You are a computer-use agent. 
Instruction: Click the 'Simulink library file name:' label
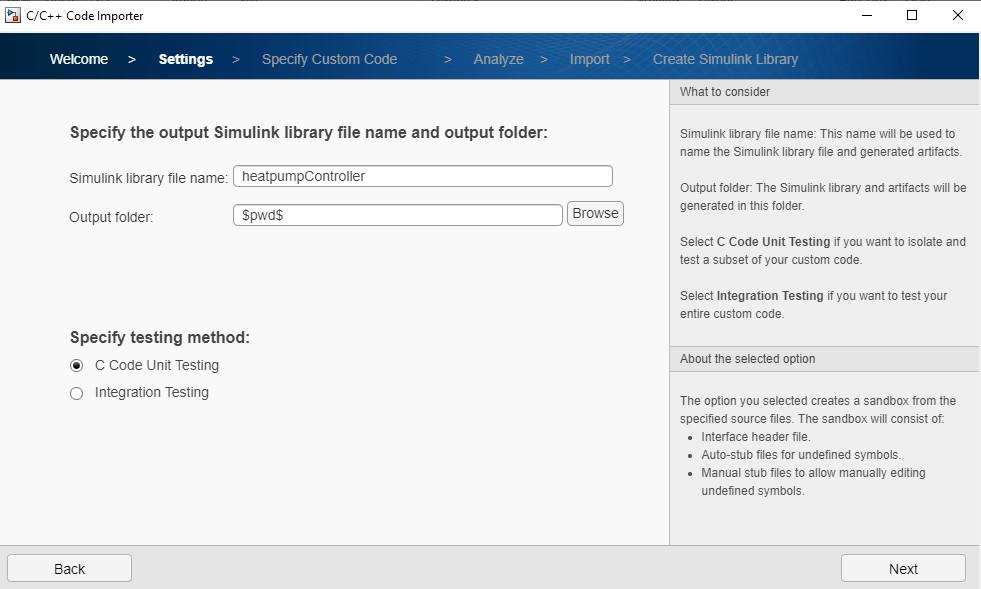click(148, 178)
